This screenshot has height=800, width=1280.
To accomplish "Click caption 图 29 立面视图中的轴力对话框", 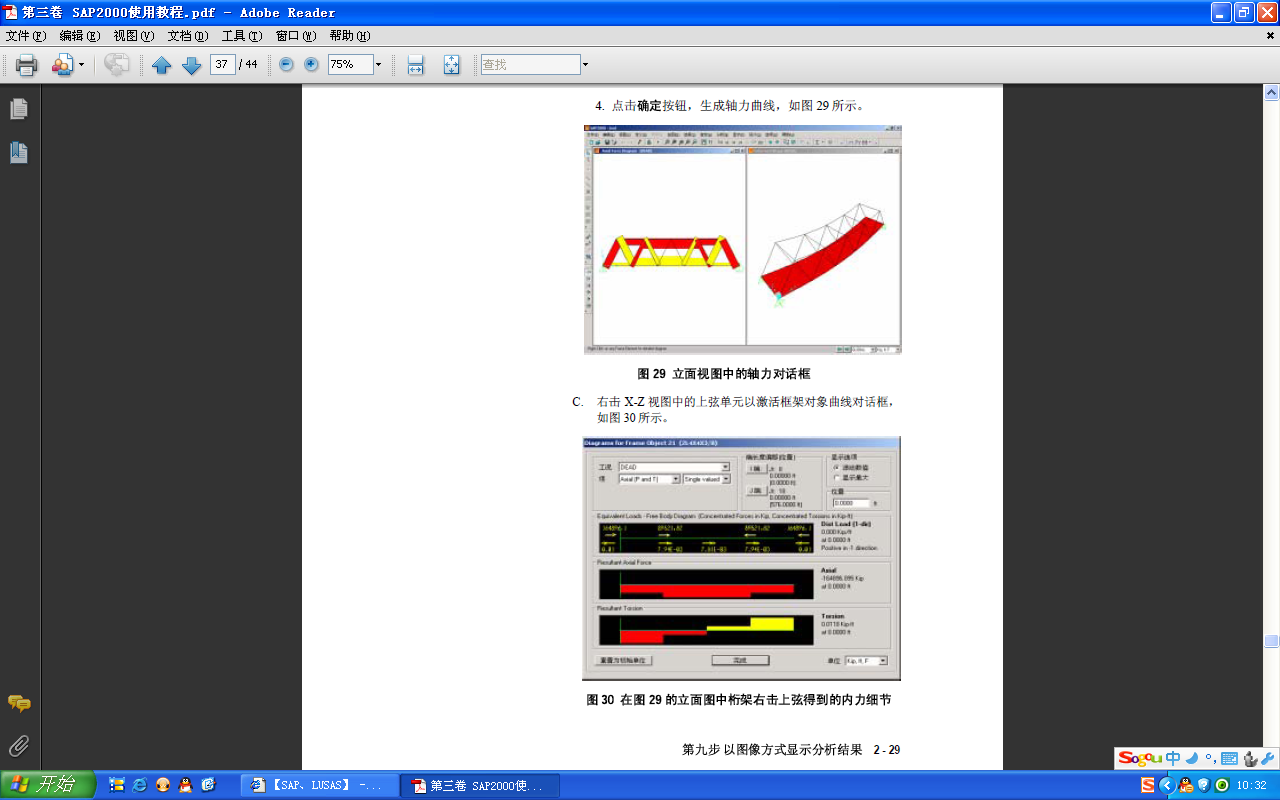I will [724, 373].
